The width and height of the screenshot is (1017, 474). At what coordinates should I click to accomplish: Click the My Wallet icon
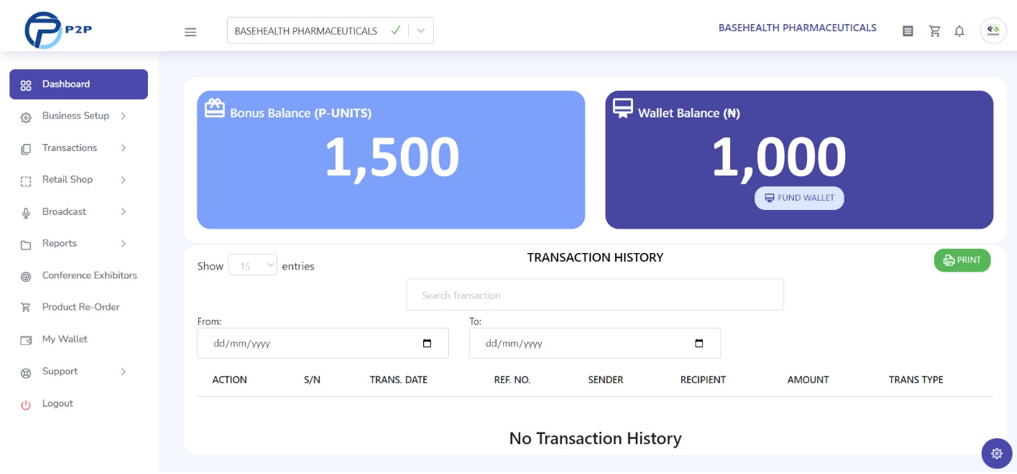(x=26, y=340)
